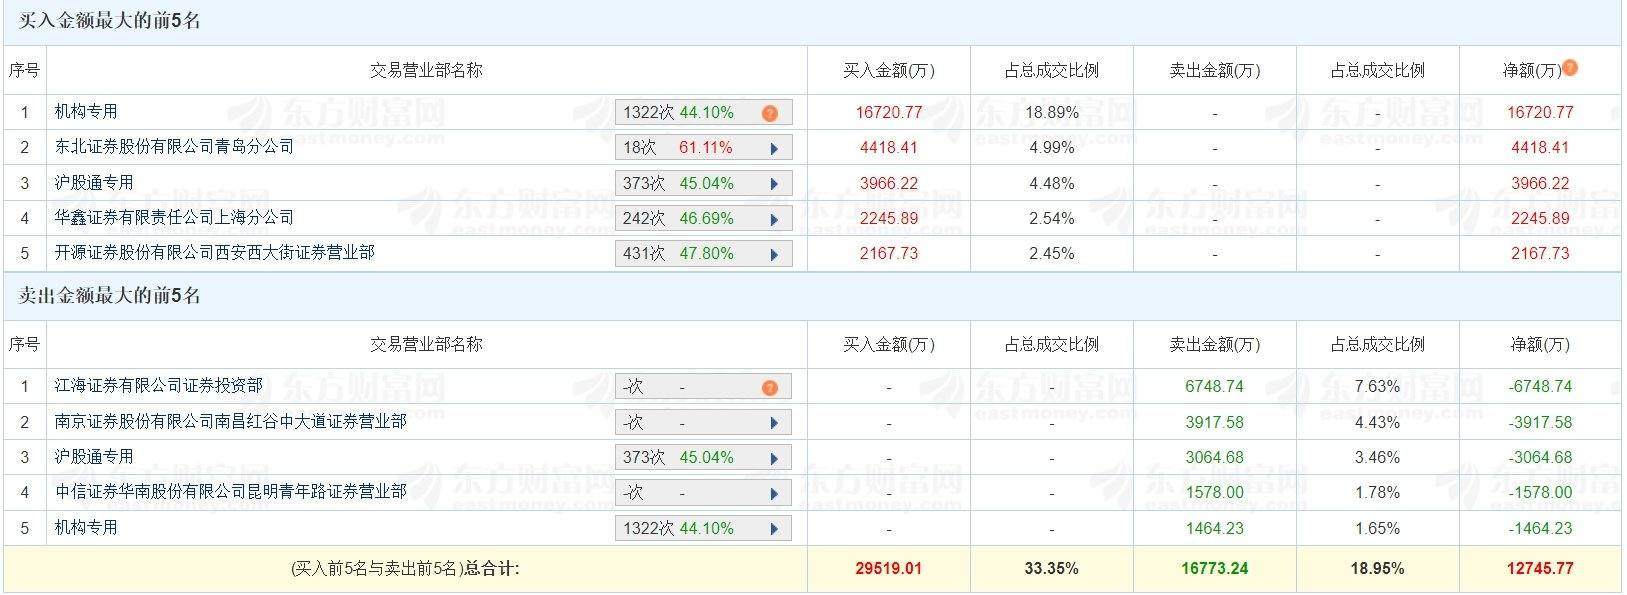Image resolution: width=1627 pixels, height=595 pixels.
Task: Click the 买入金额最大的前5名 section header
Action: (x=109, y=21)
